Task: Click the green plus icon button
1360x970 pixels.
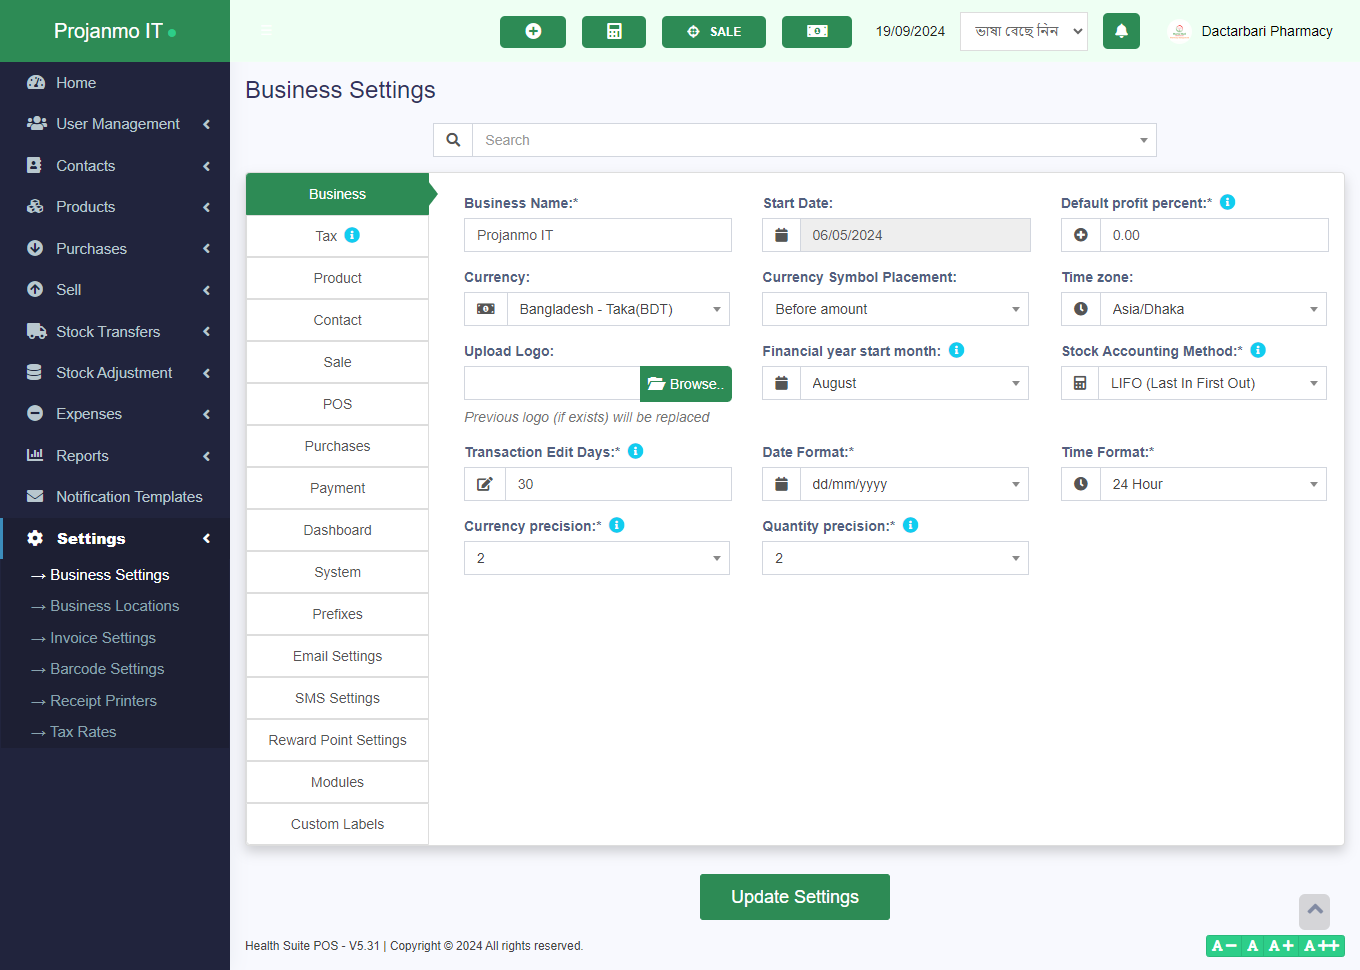Action: [532, 31]
